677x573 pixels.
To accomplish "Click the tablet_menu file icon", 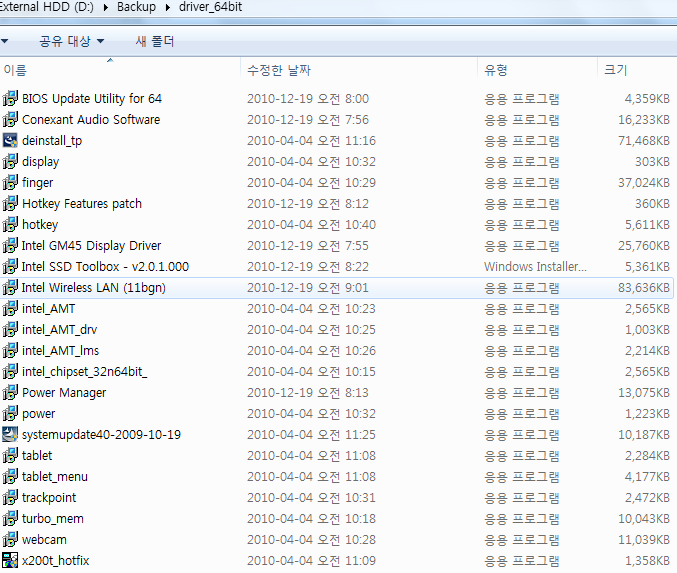I will (10, 477).
